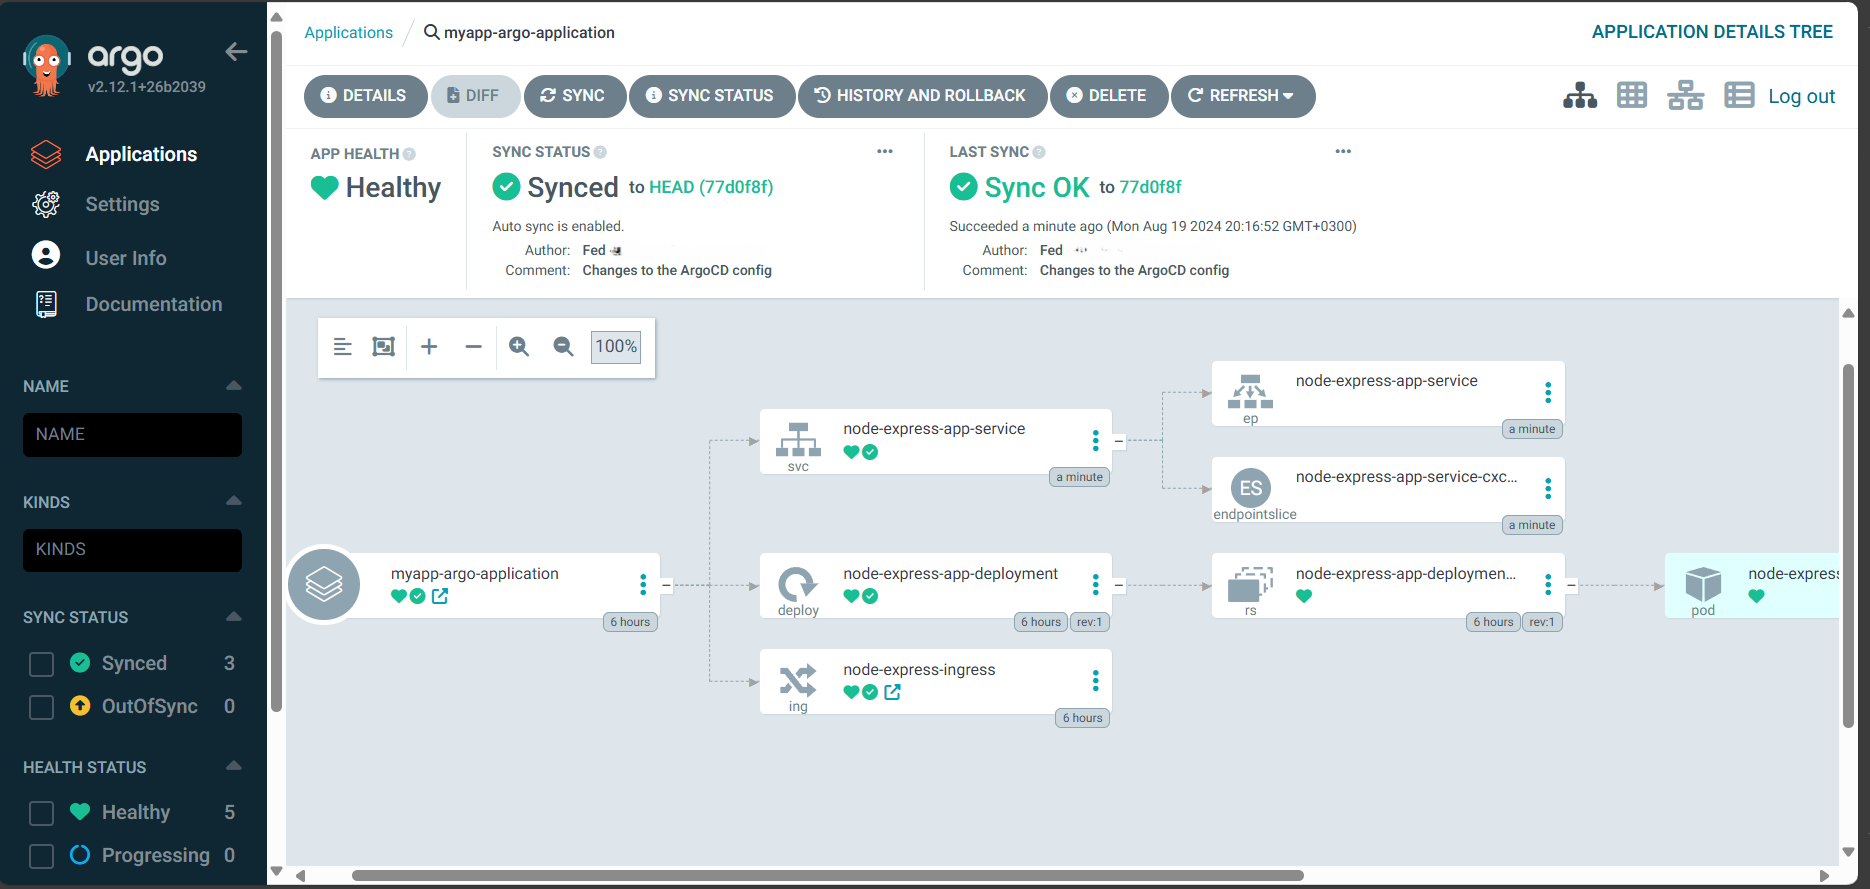Collapse the KINDS filter section
This screenshot has height=889, width=1870.
point(234,501)
